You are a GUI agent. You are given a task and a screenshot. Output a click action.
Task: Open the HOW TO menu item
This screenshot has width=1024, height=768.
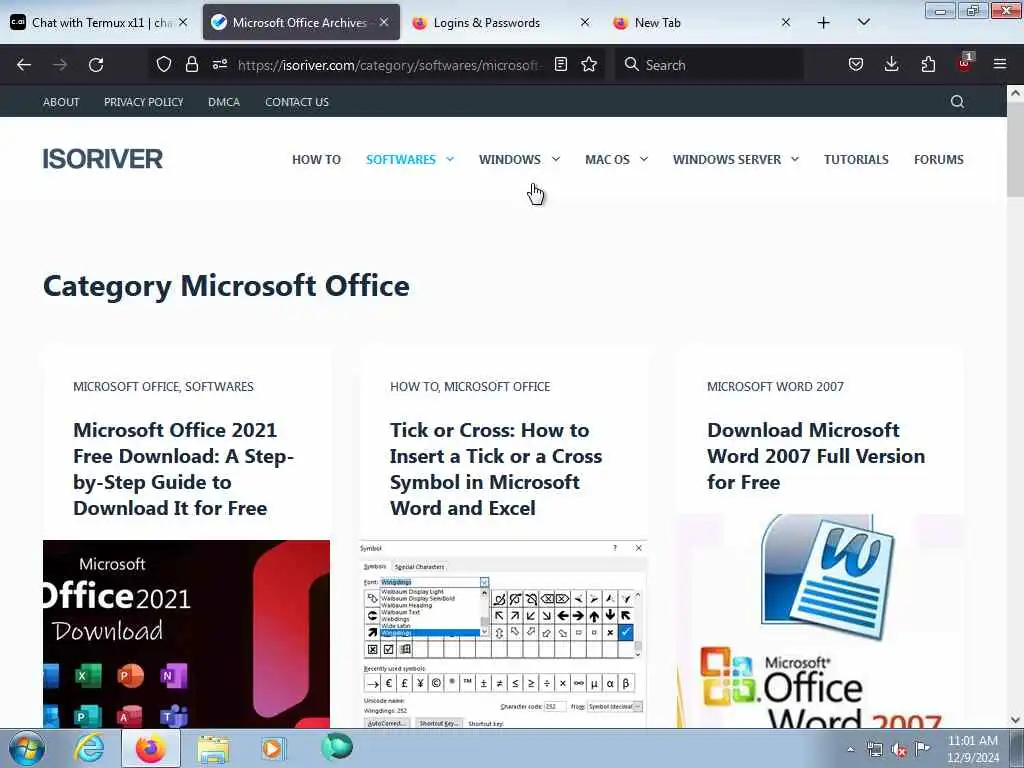tap(316, 159)
